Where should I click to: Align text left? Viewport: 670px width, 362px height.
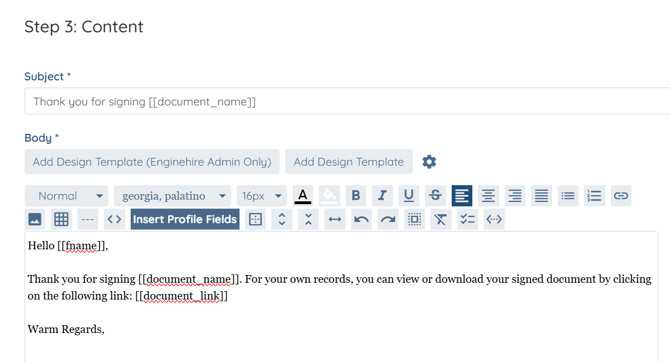[x=461, y=196]
